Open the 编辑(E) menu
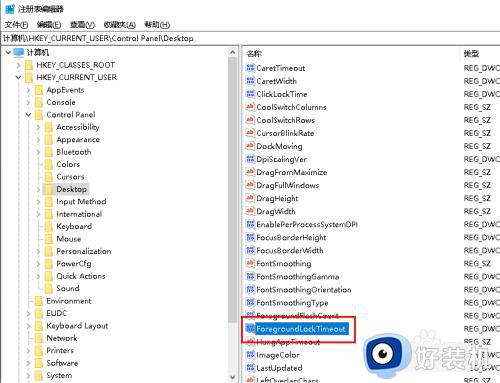Screen dimensions: 500x383 tap(49, 25)
